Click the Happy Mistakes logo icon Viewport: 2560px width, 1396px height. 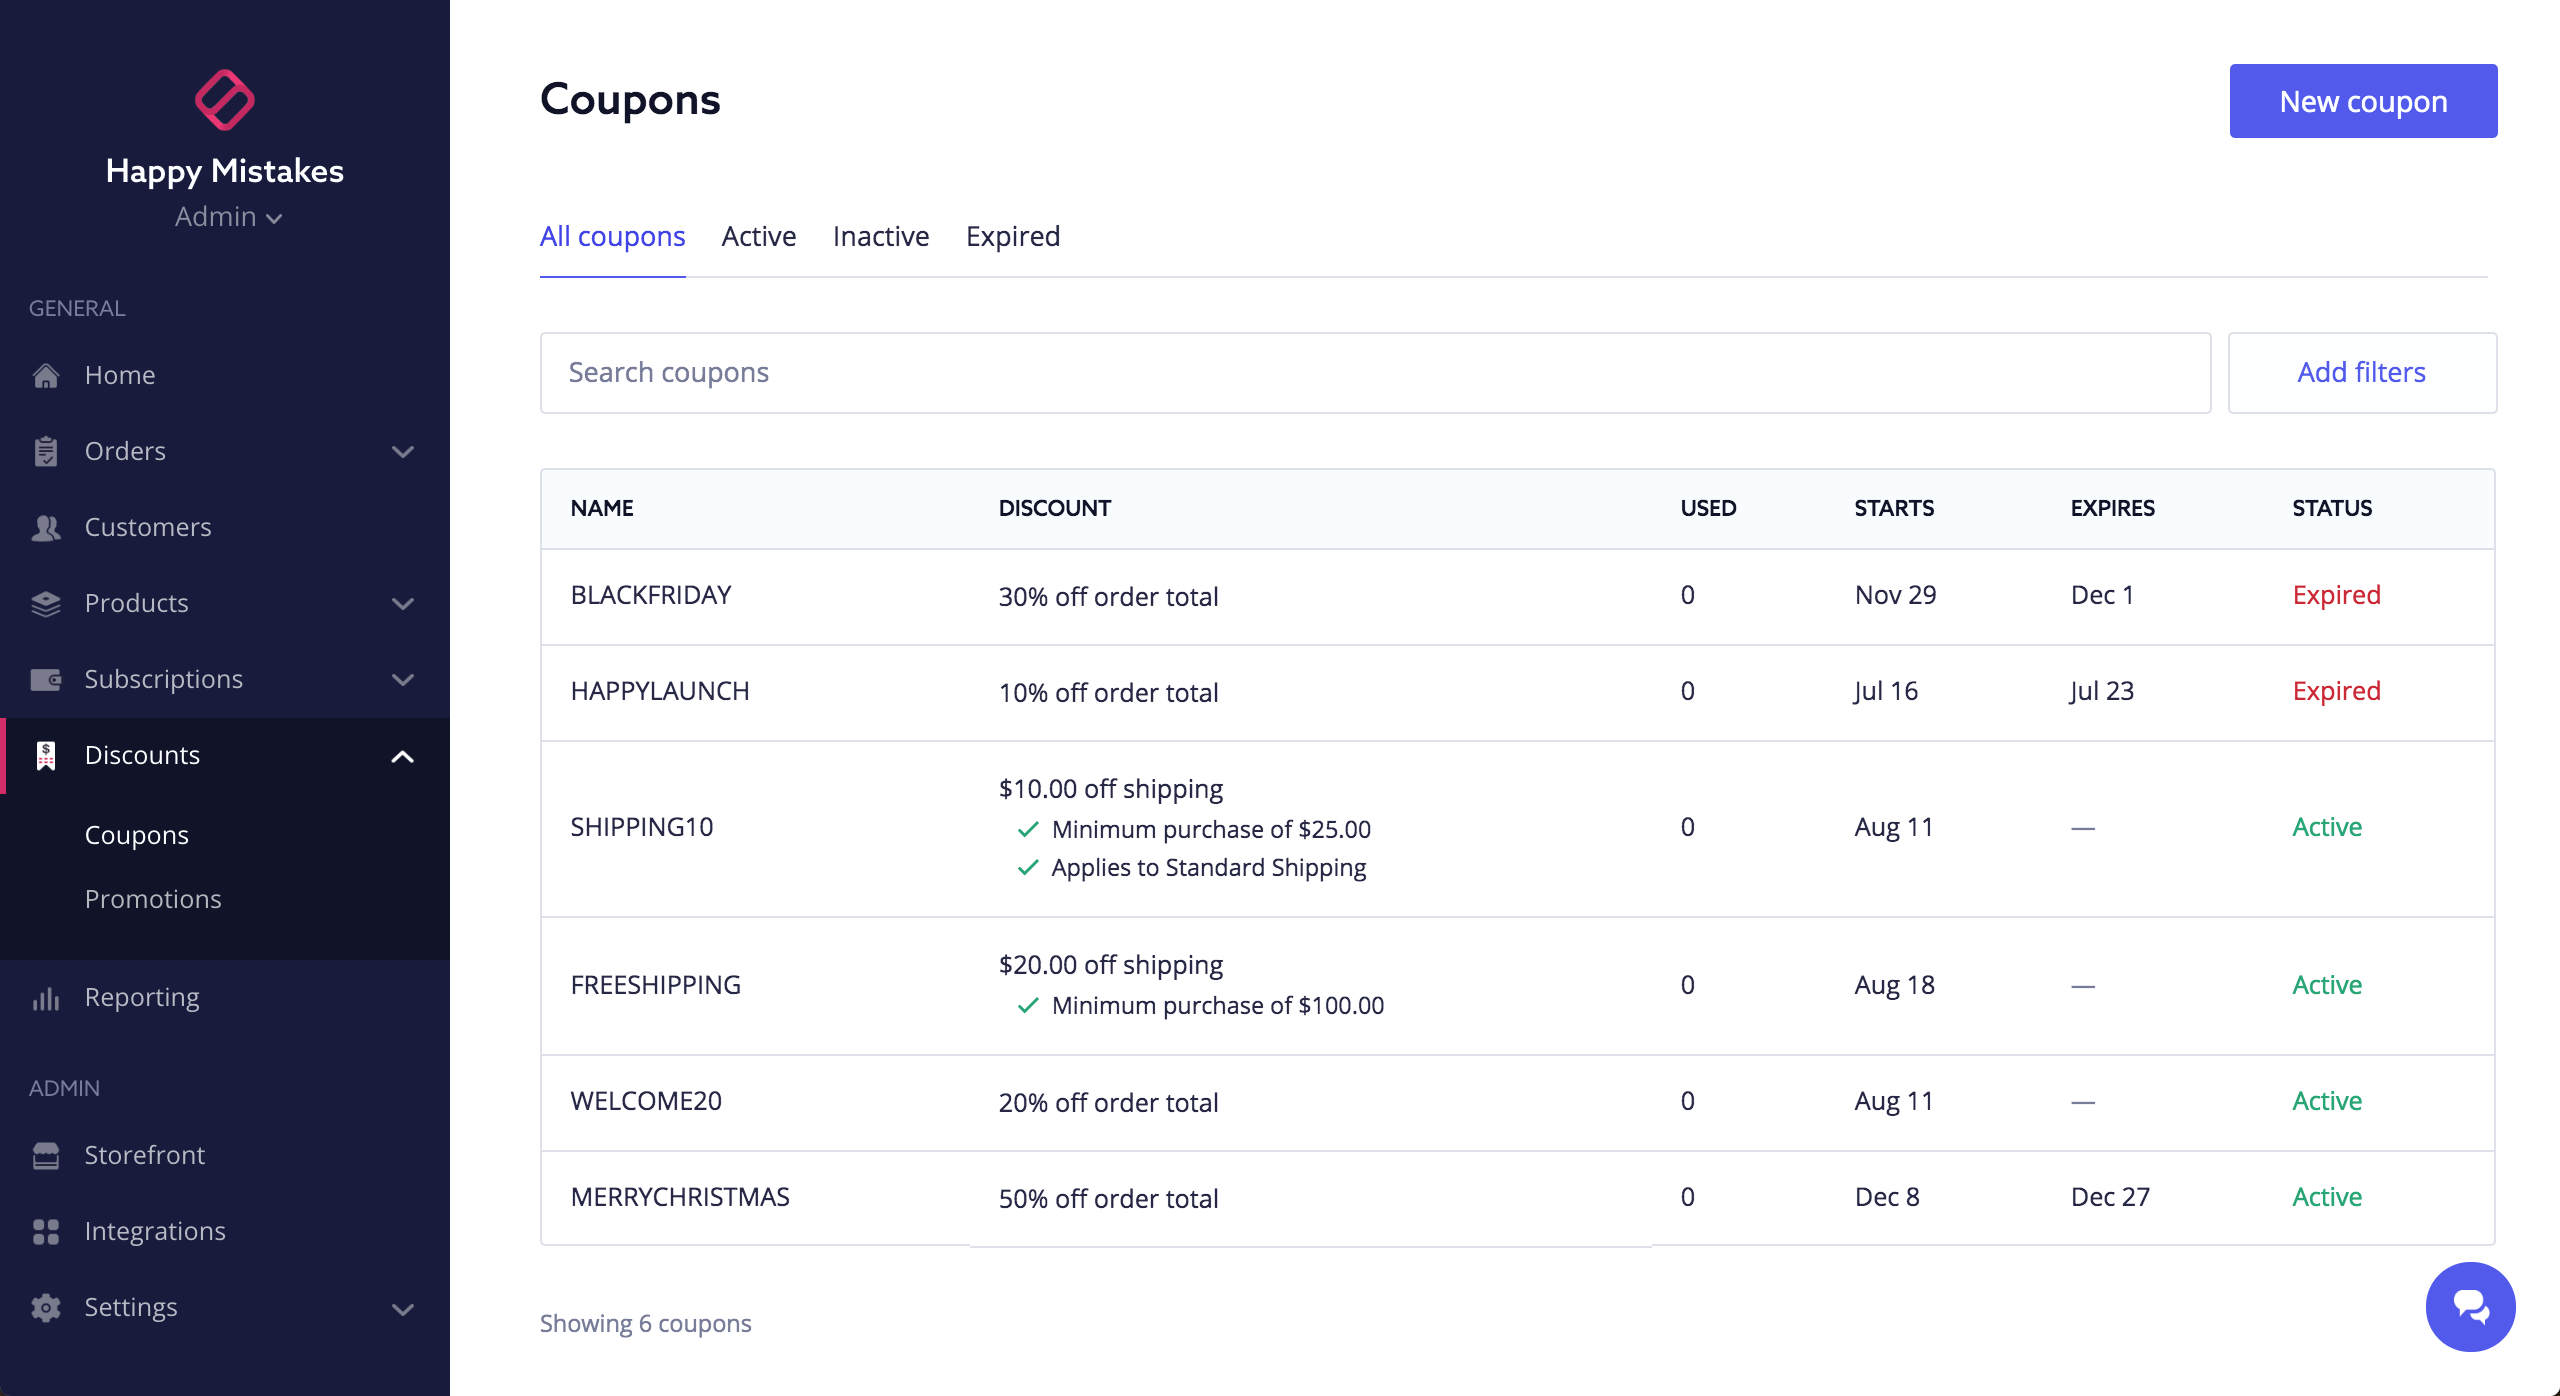(x=225, y=100)
